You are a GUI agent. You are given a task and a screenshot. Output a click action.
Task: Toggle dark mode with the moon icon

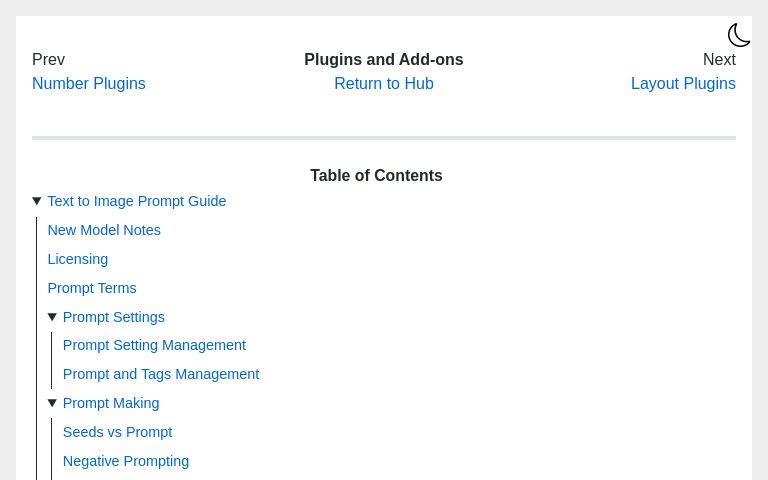[739, 35]
